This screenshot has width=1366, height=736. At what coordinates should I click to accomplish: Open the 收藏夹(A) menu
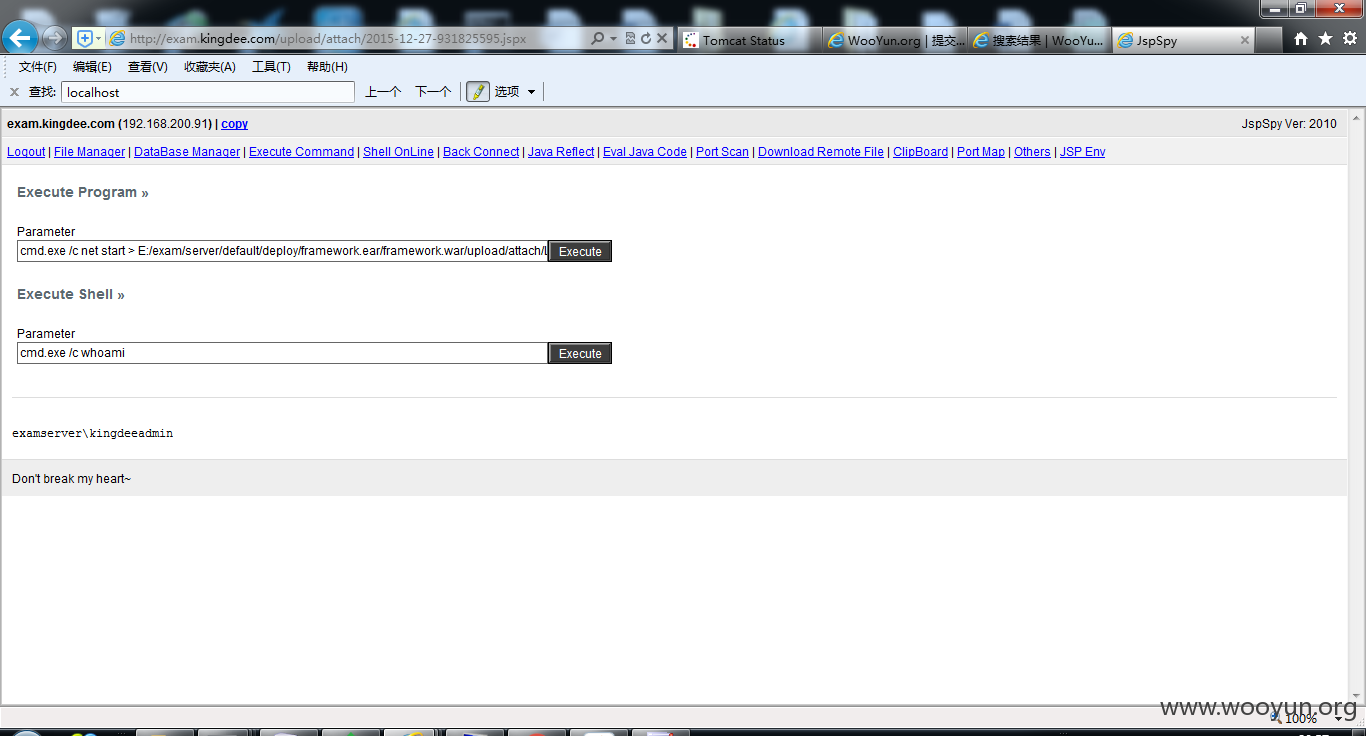tap(210, 67)
